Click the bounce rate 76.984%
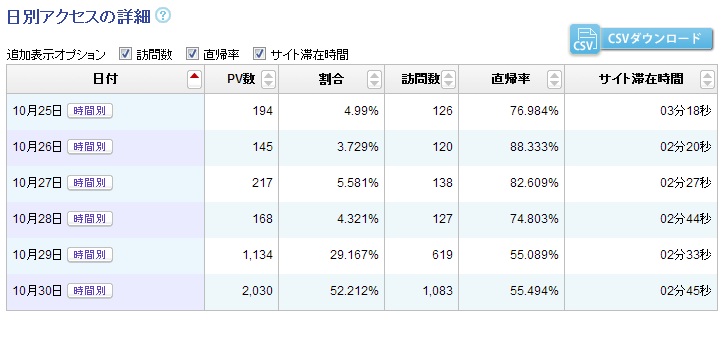The height and width of the screenshot is (360, 724). coord(534,111)
